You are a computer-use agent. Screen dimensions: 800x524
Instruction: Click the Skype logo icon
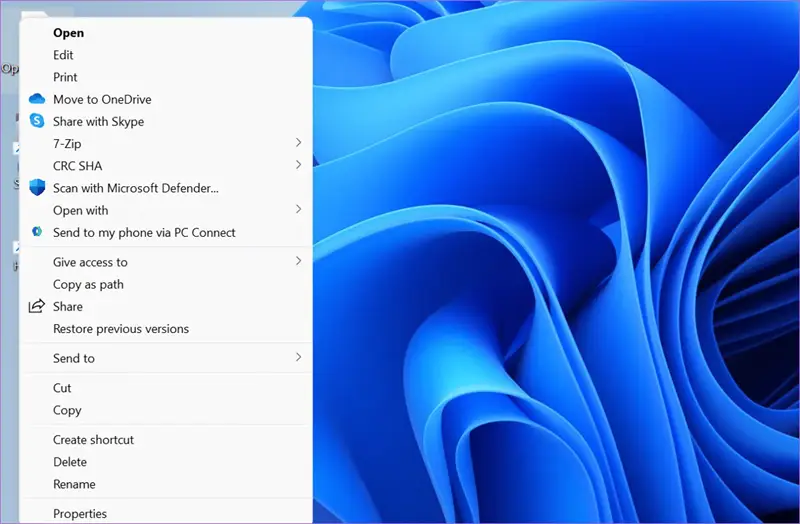(x=37, y=120)
